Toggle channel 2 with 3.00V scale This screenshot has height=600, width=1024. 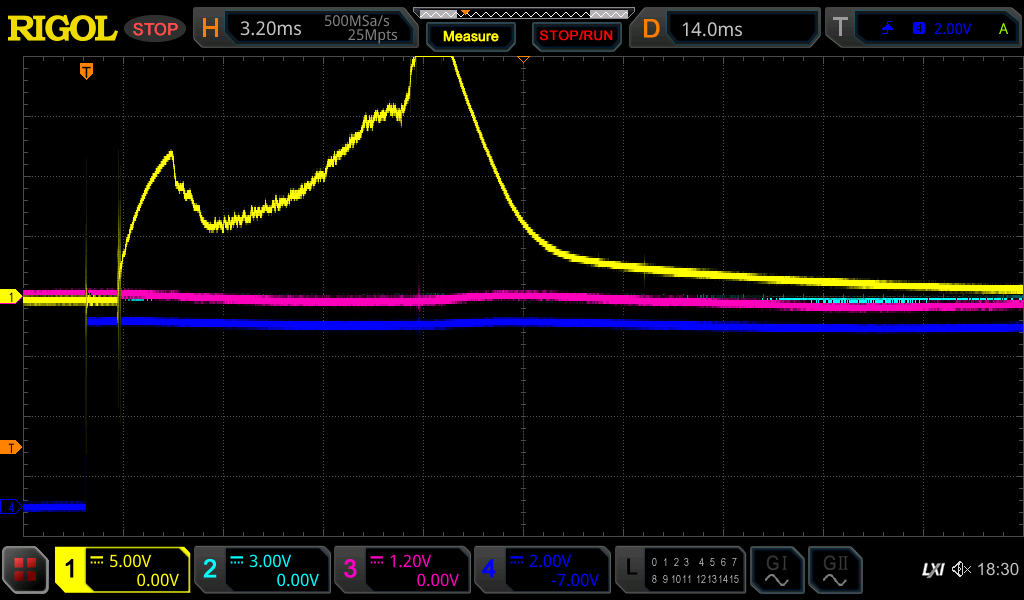coord(261,570)
